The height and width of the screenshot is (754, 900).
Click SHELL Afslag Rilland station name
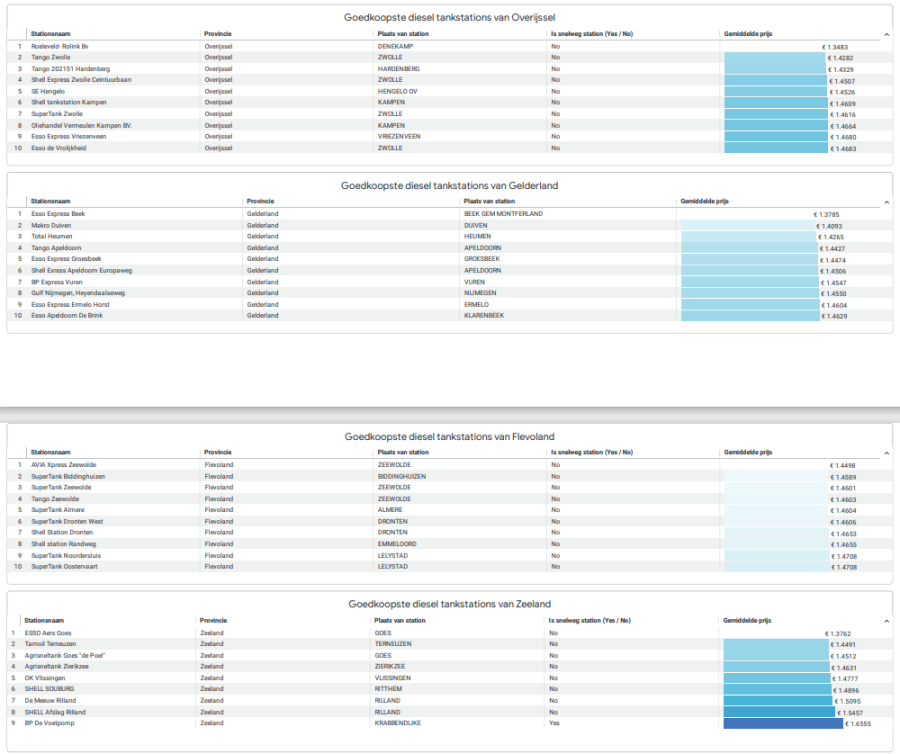coord(55,712)
